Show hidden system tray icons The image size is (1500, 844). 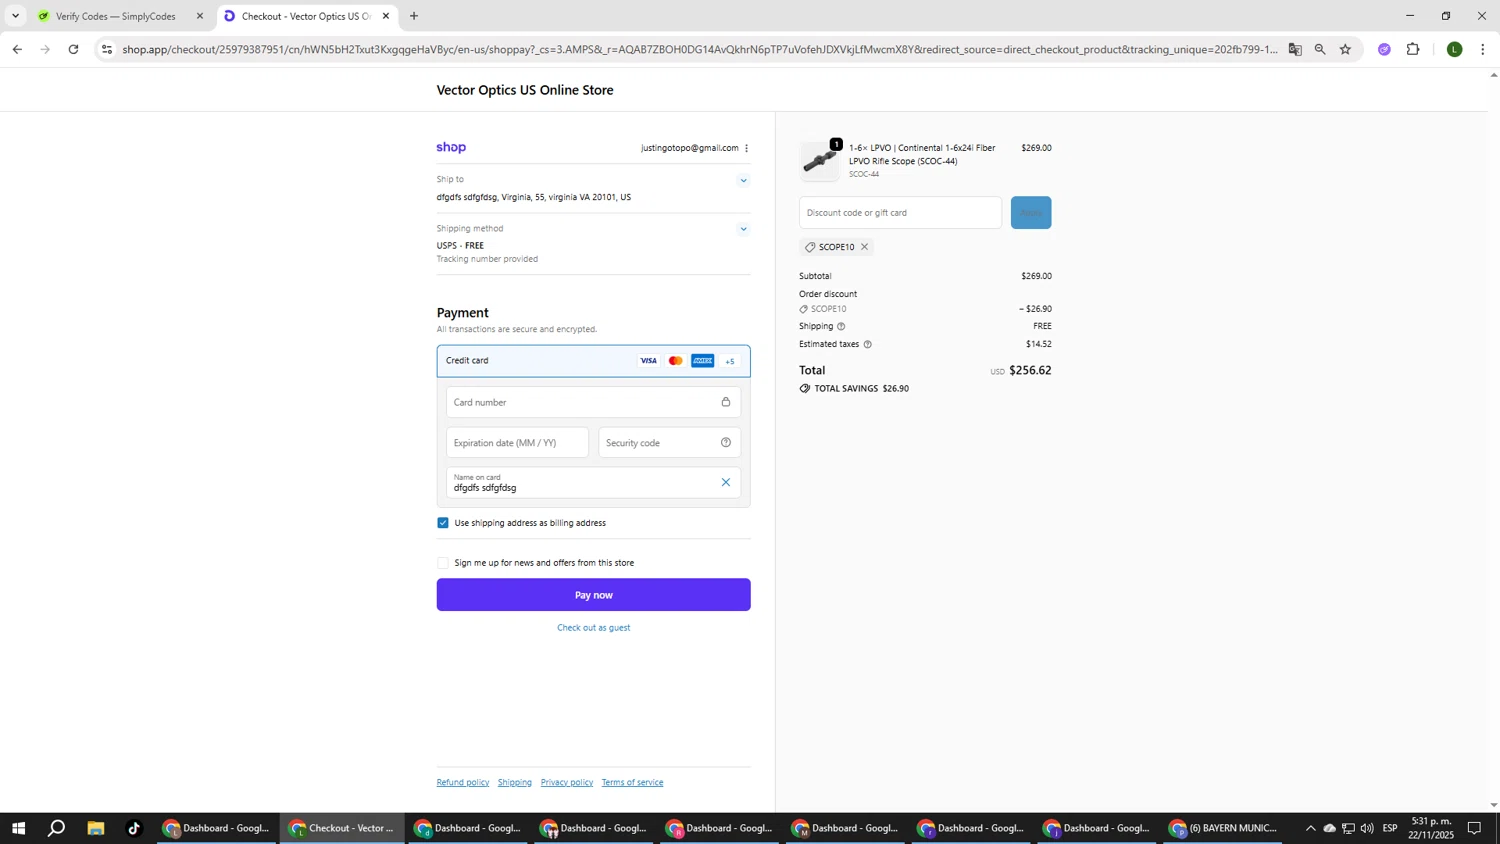[1310, 828]
